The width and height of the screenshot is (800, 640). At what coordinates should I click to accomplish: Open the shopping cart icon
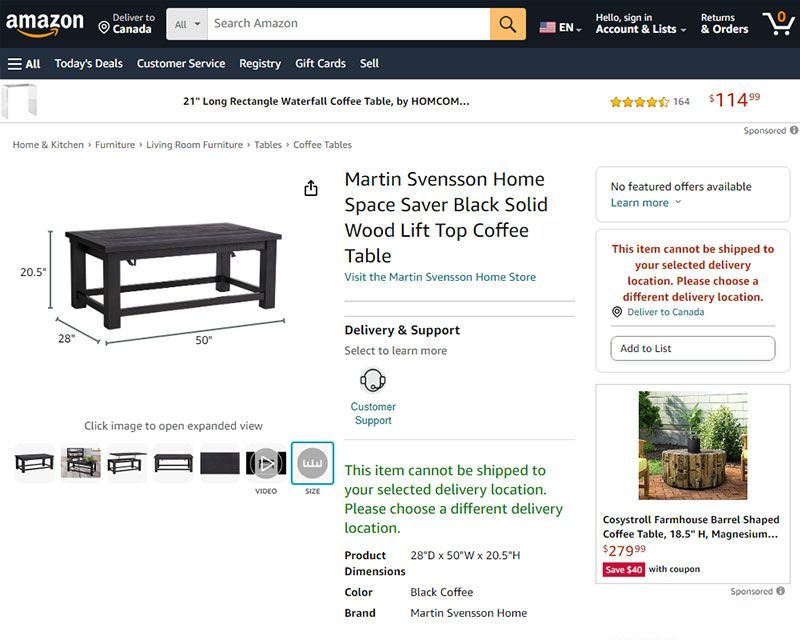[x=778, y=23]
